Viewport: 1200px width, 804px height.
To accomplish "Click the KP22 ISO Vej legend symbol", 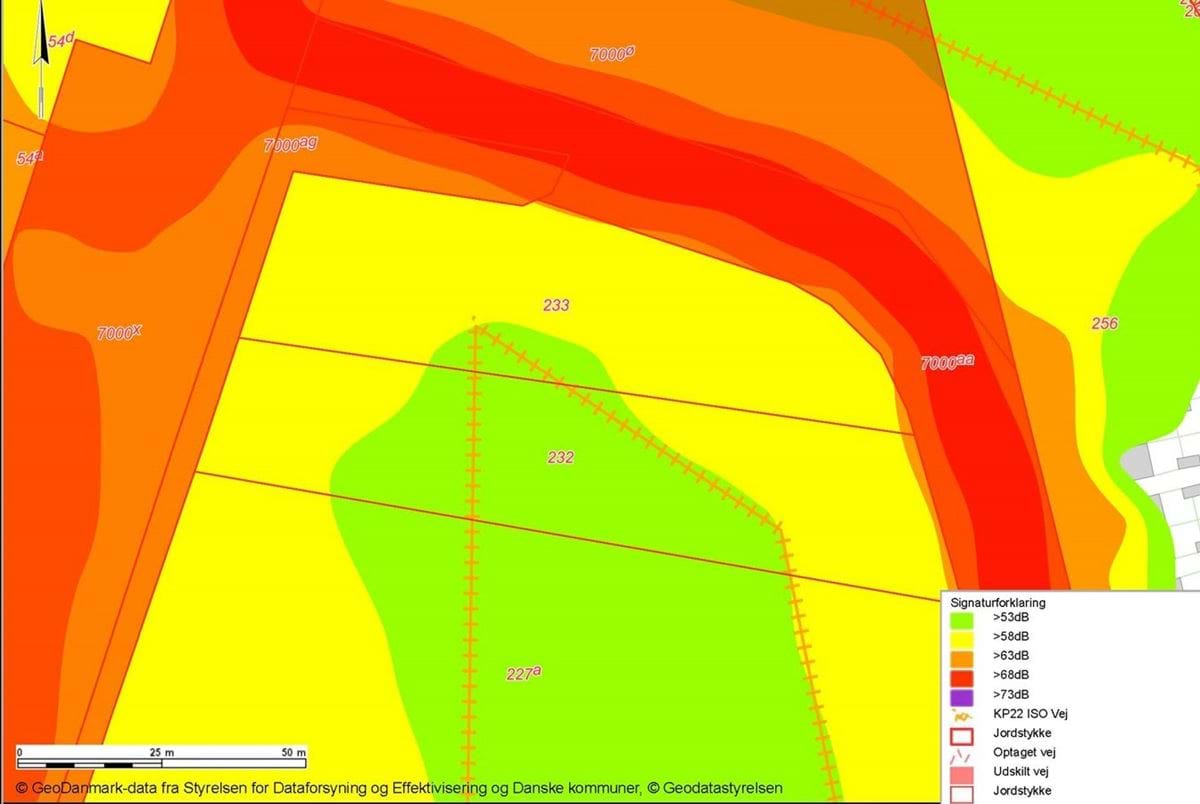I will point(962,714).
